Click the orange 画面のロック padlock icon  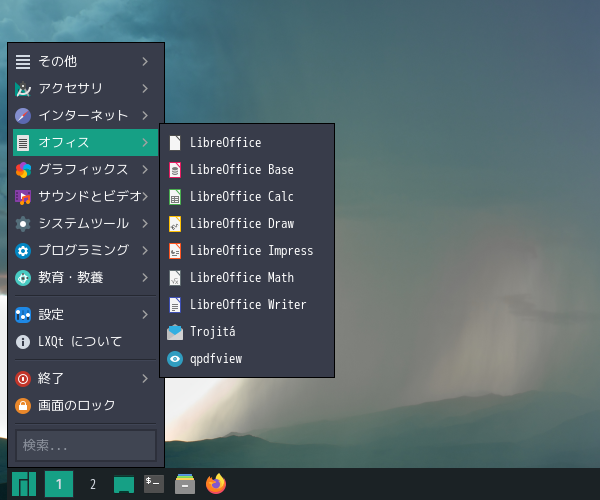click(23, 406)
